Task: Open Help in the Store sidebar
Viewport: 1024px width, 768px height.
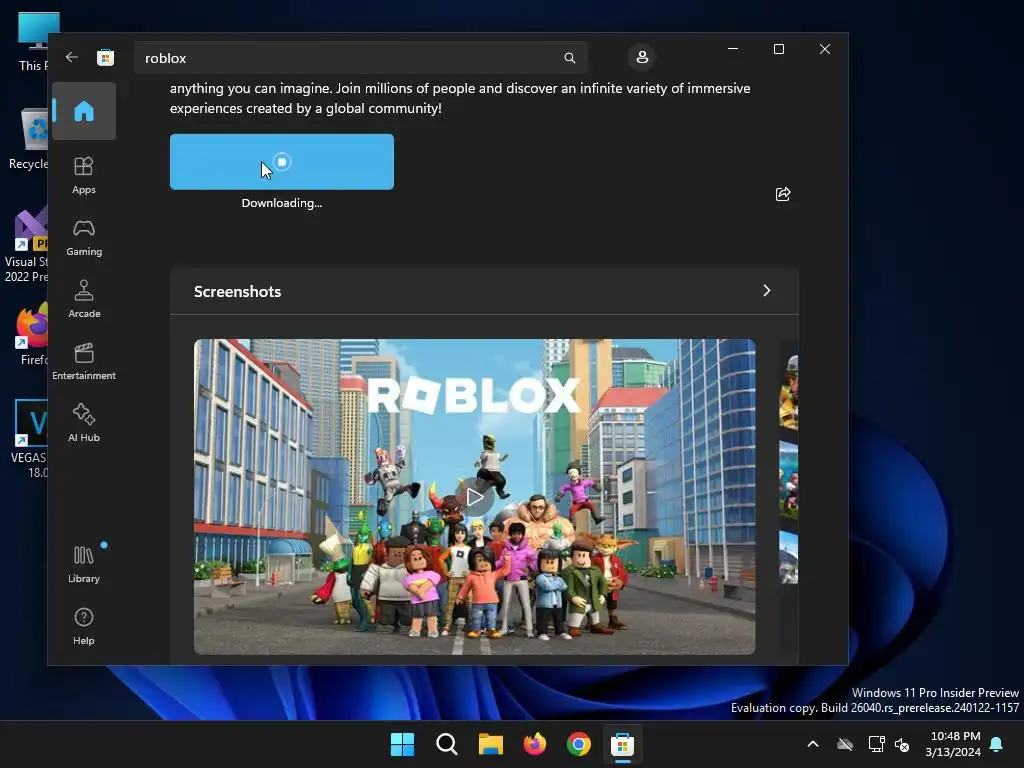Action: pos(84,626)
